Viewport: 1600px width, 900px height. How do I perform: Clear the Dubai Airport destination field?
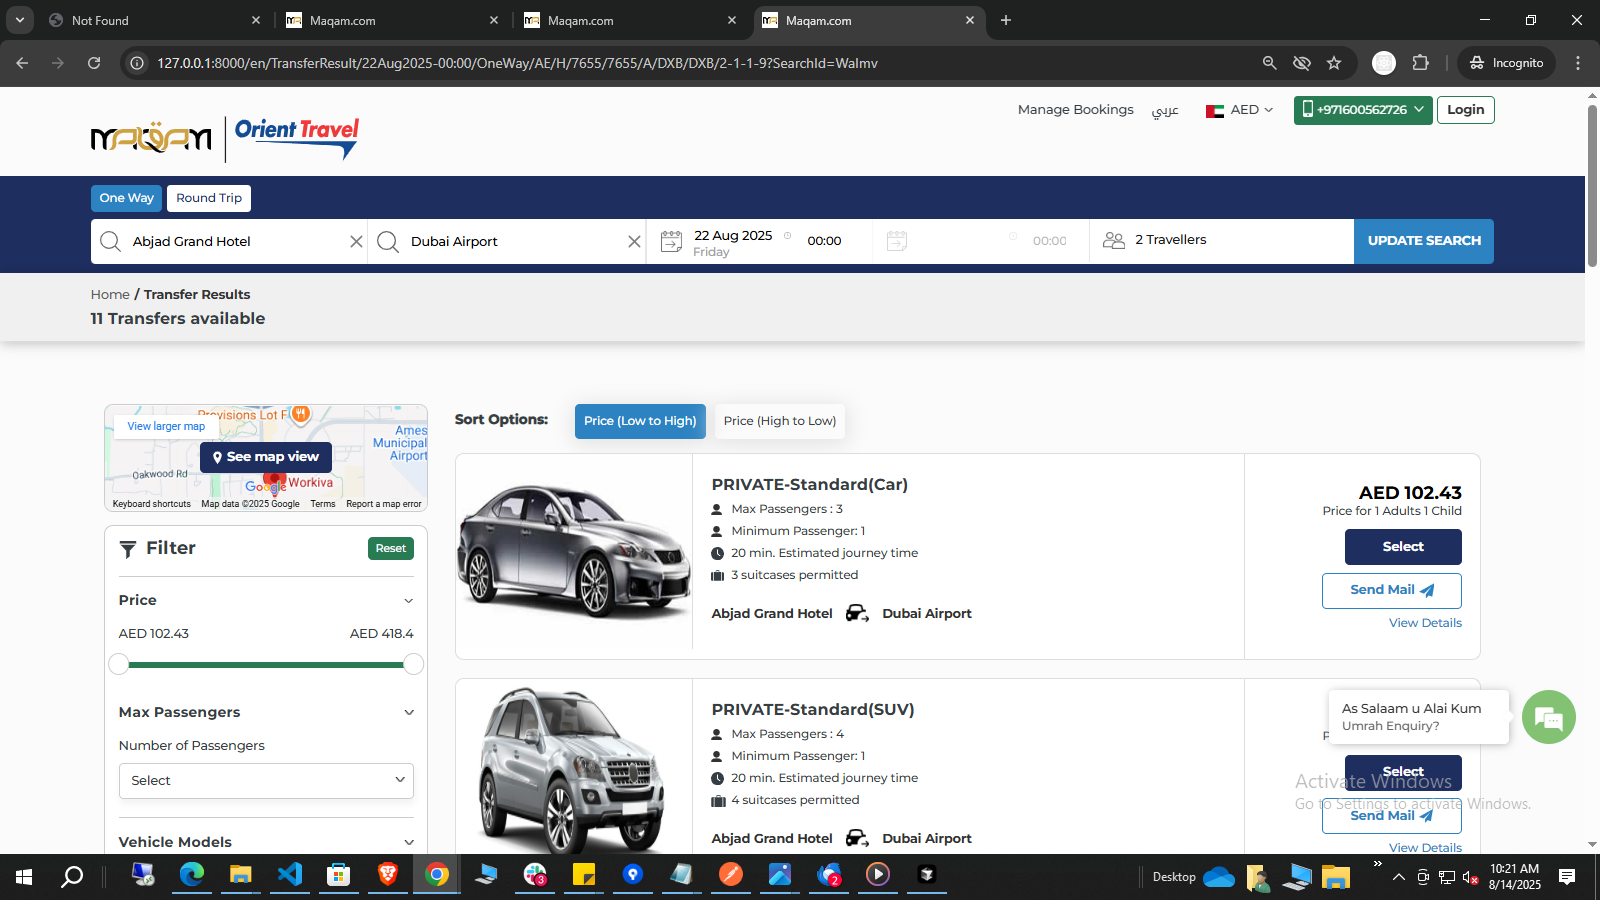coord(634,242)
